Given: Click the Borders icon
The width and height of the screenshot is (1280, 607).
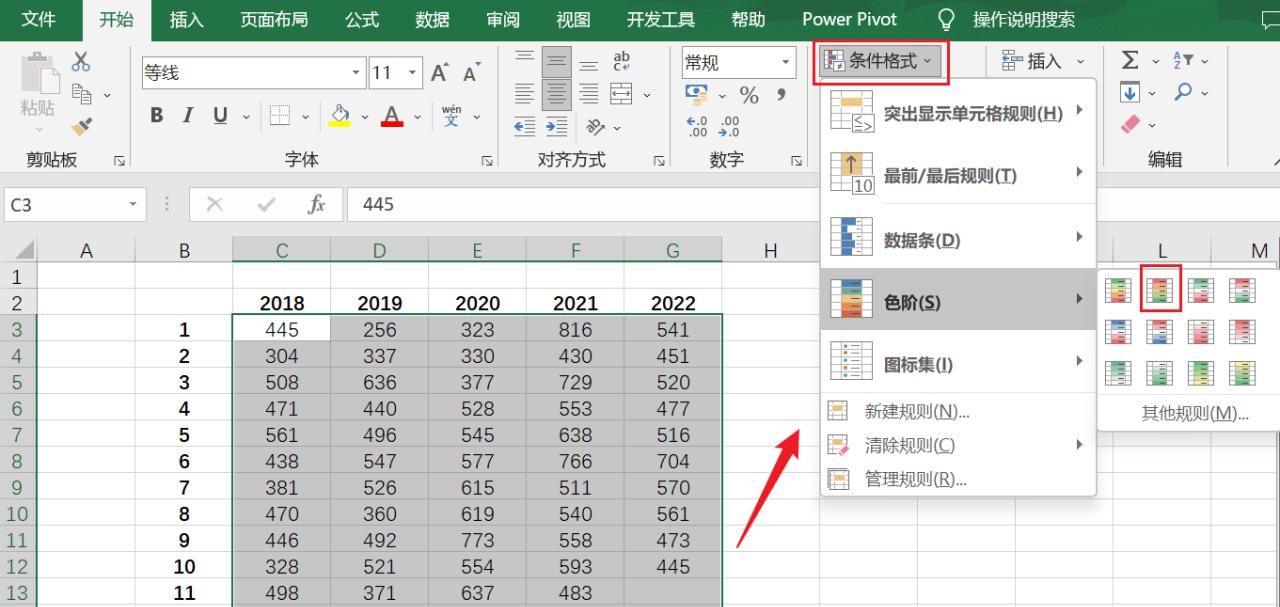Looking at the screenshot, I should (280, 116).
